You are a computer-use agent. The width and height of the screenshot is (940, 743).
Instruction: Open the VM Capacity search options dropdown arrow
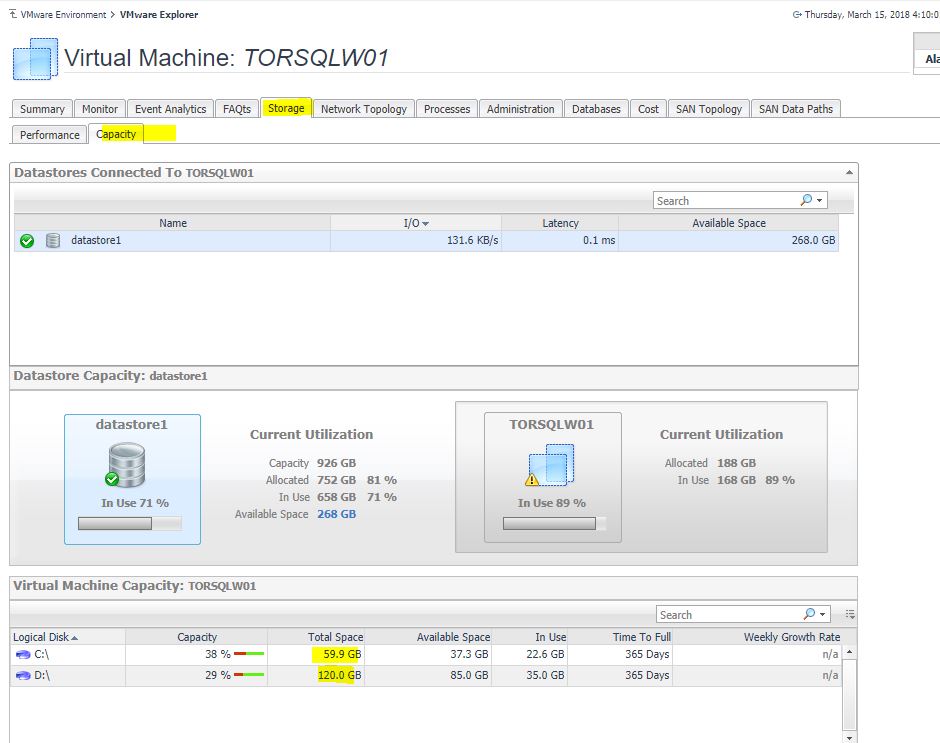[822, 615]
